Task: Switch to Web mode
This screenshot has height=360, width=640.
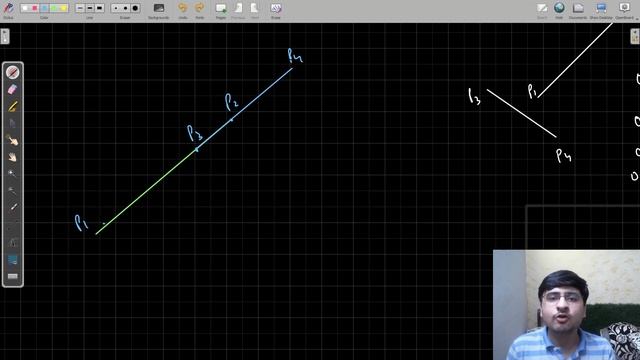Action: point(559,10)
